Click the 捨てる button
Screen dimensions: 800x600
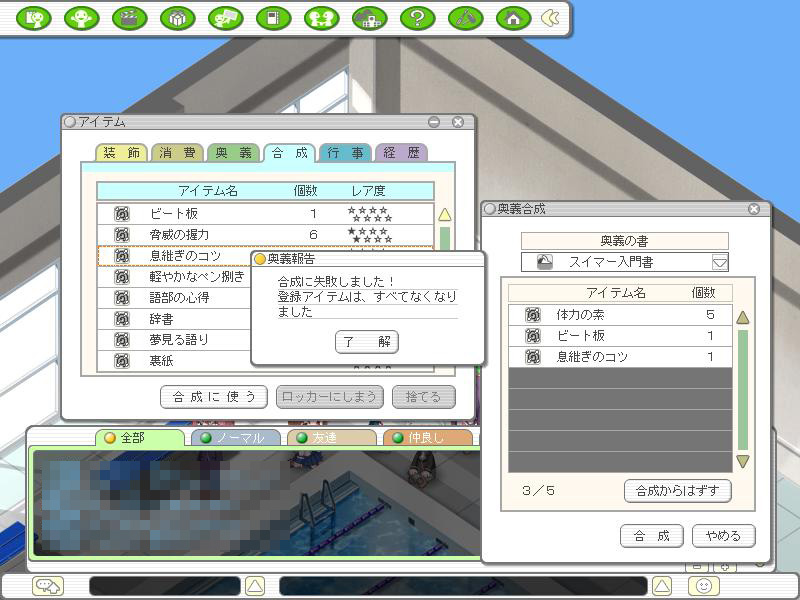[x=423, y=397]
